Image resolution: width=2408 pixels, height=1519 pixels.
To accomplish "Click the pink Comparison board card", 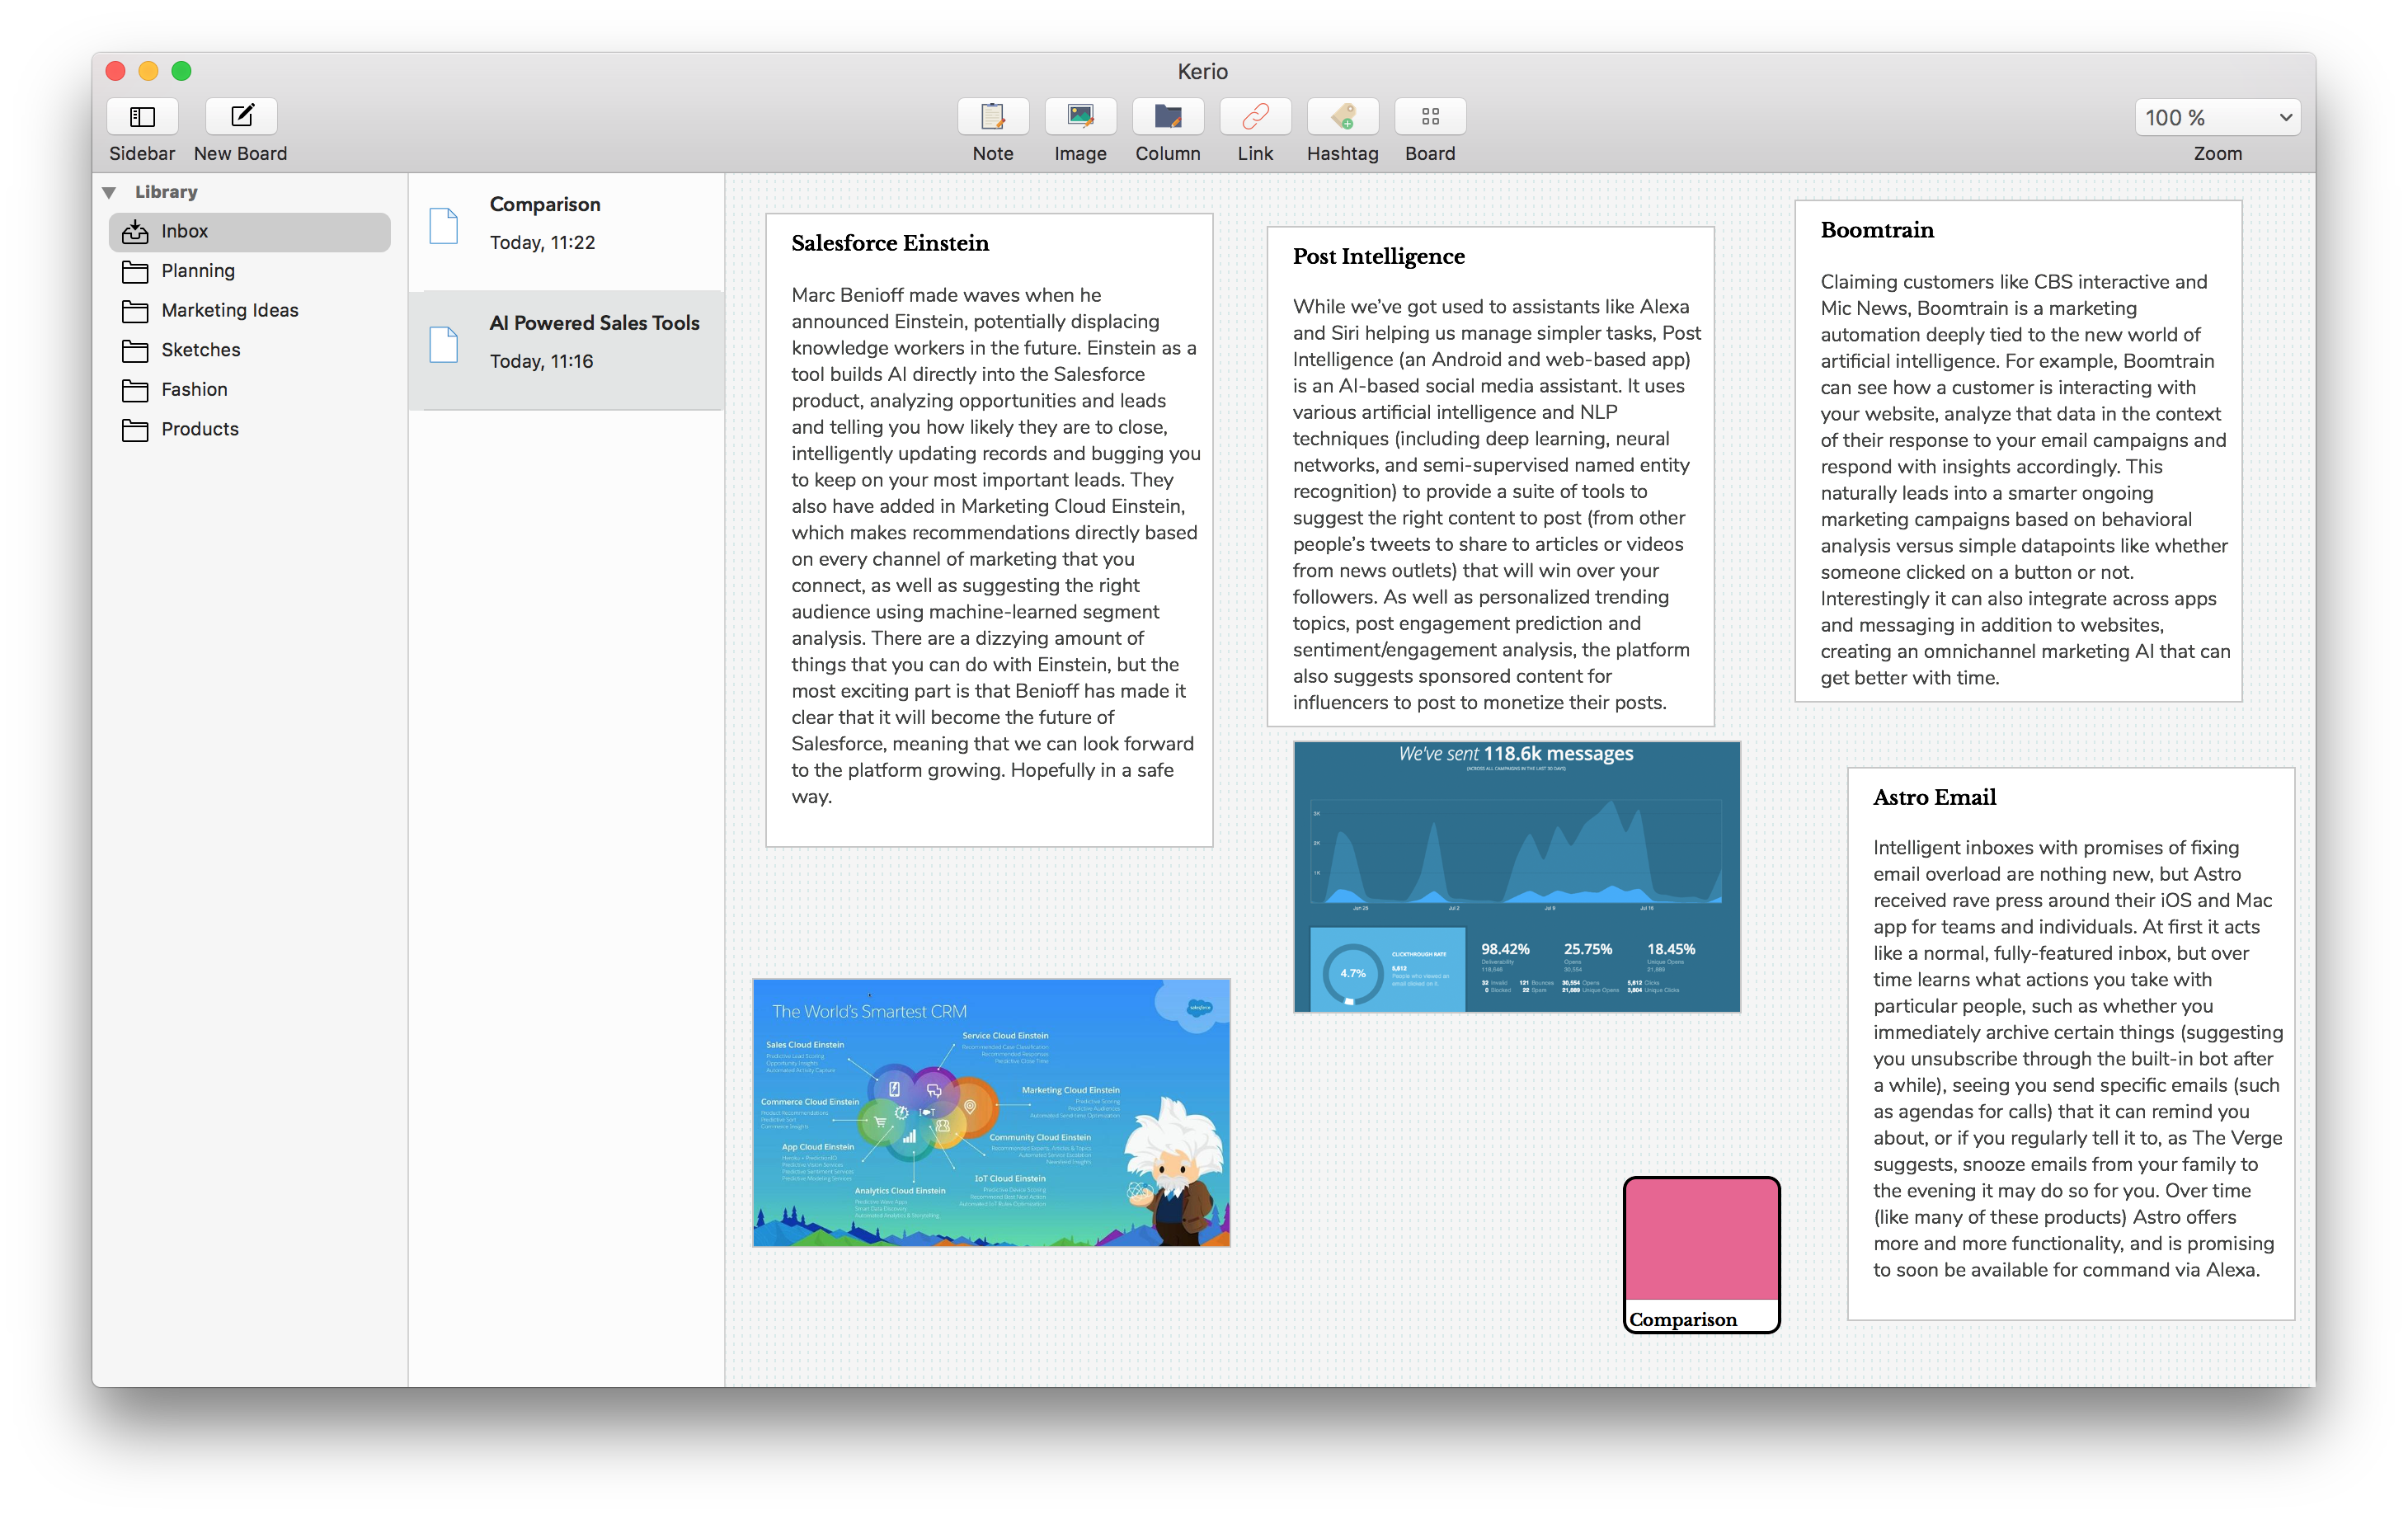I will coord(1701,1254).
